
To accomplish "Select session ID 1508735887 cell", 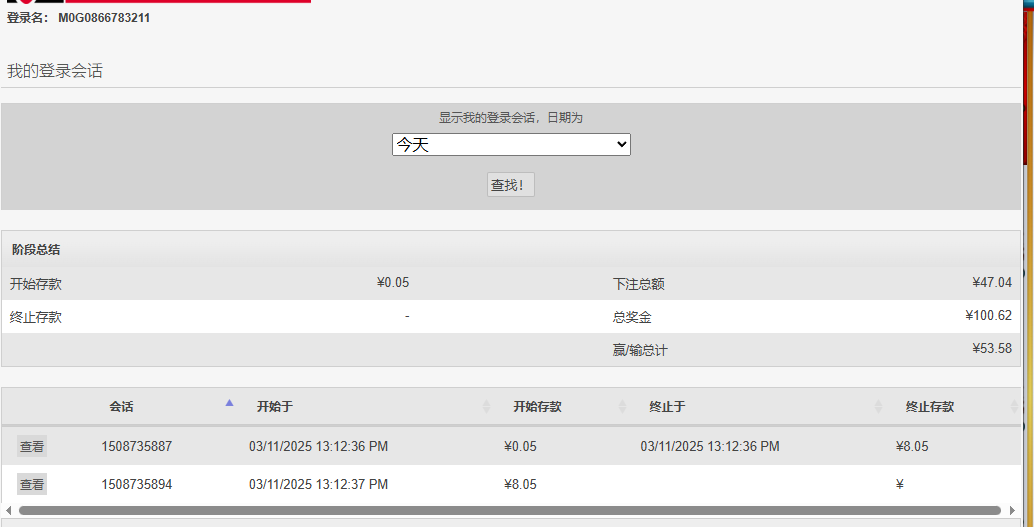I will click(x=136, y=447).
